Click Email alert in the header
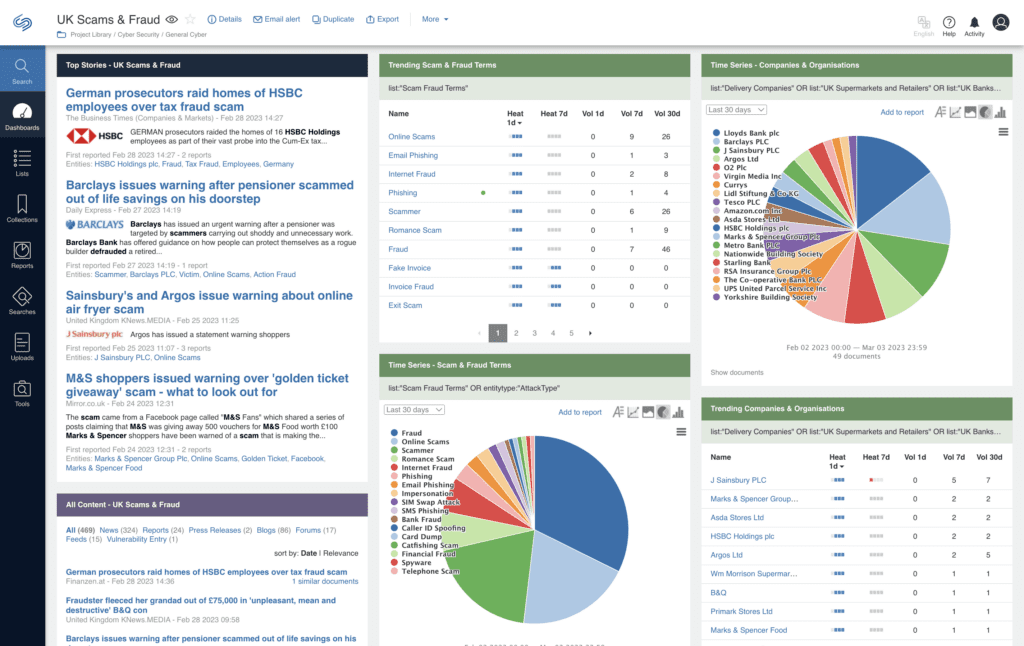Screen dimensions: 1024x646 [276, 20]
